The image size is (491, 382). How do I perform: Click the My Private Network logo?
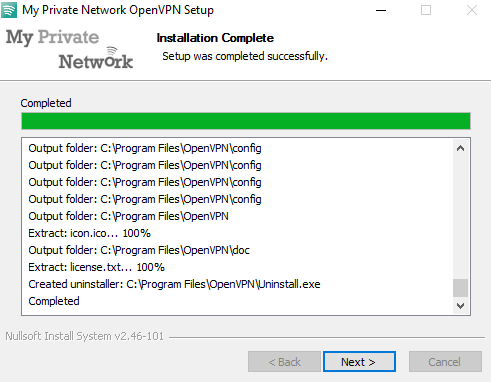pyautogui.click(x=69, y=49)
